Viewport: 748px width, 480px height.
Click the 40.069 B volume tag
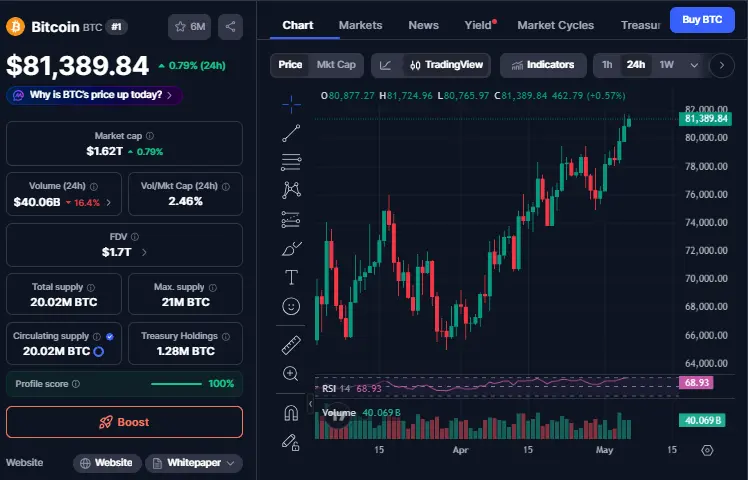click(x=702, y=420)
